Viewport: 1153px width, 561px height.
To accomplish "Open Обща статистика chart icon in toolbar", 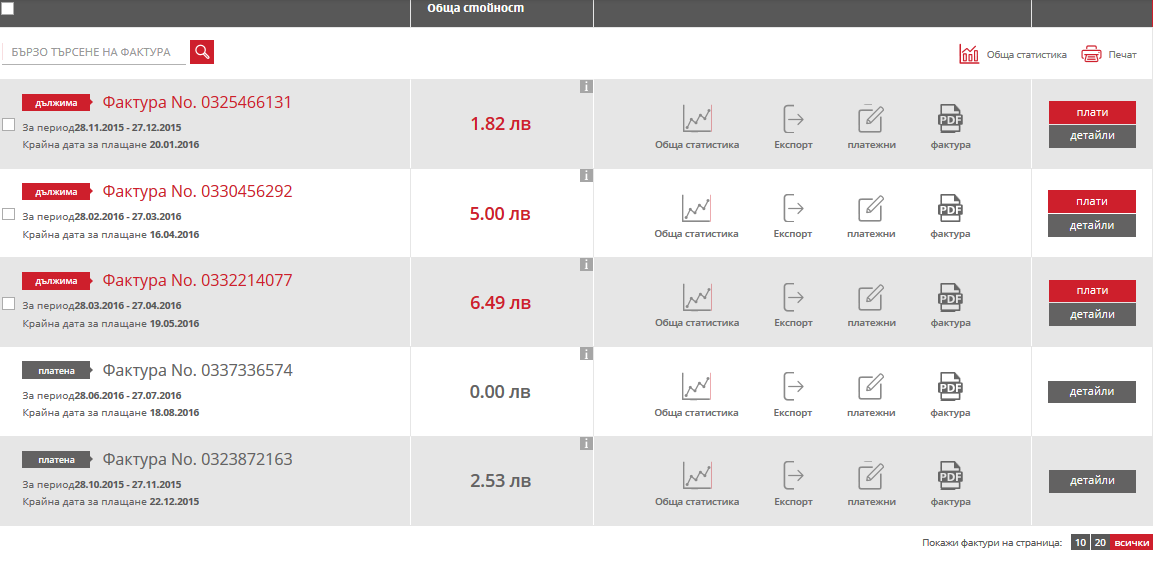I will point(968,54).
